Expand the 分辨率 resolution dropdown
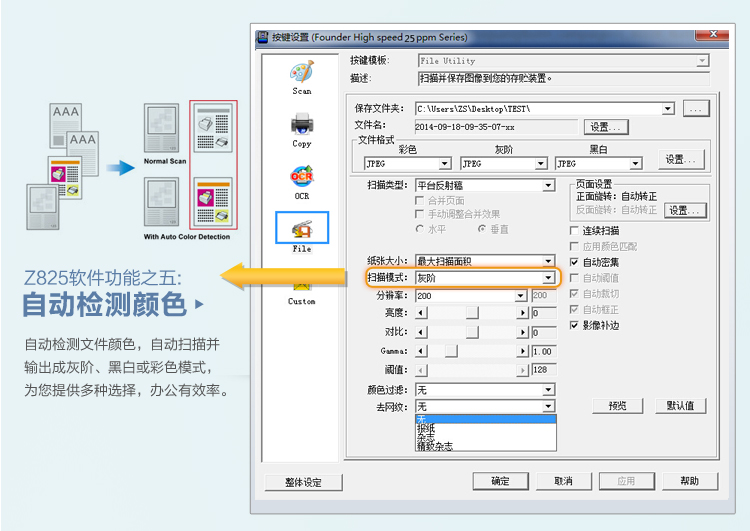Image resolution: width=750 pixels, height=531 pixels. click(520, 296)
